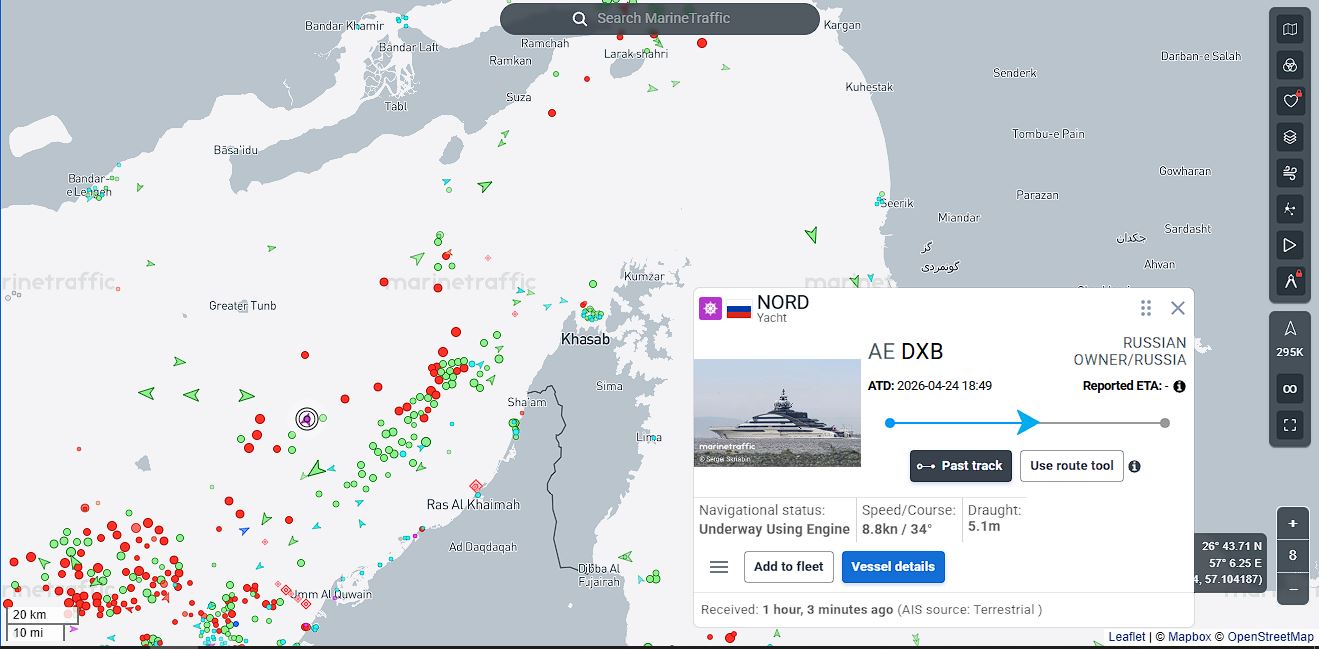Image resolution: width=1319 pixels, height=649 pixels.
Task: Click the coordinates readout 26° 43.71 N
Action: (x=1232, y=546)
